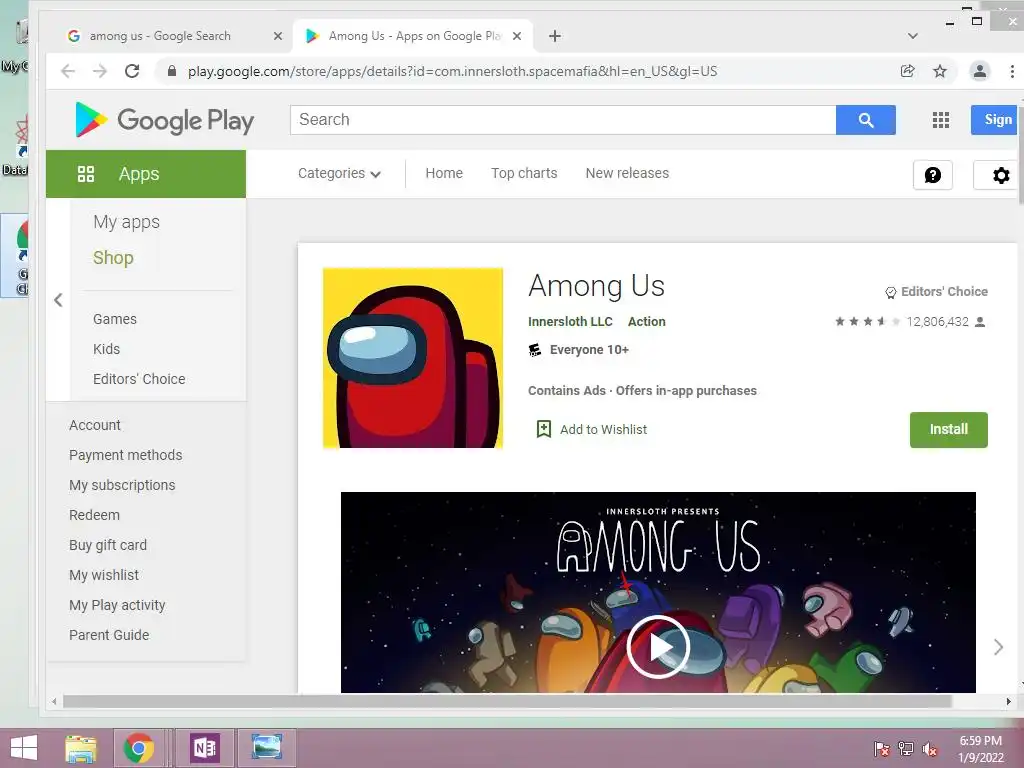1024x768 pixels.
Task: Open New releases
Action: [x=627, y=173]
